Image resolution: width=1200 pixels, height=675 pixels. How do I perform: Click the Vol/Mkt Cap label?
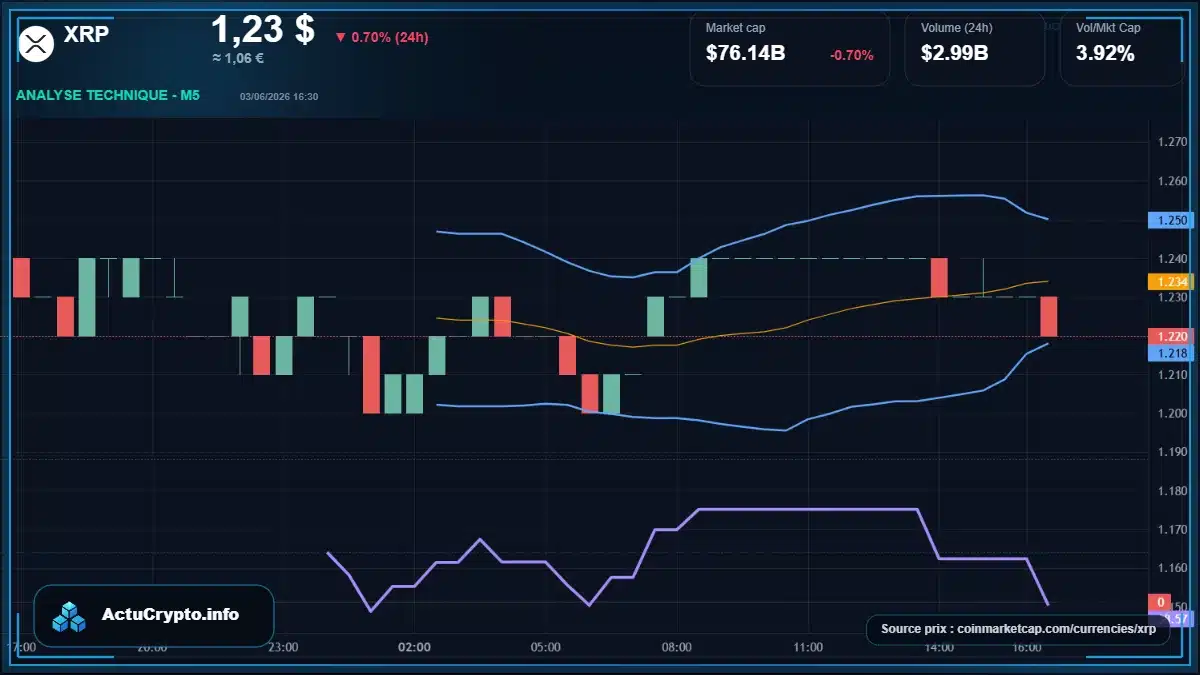pos(1108,28)
